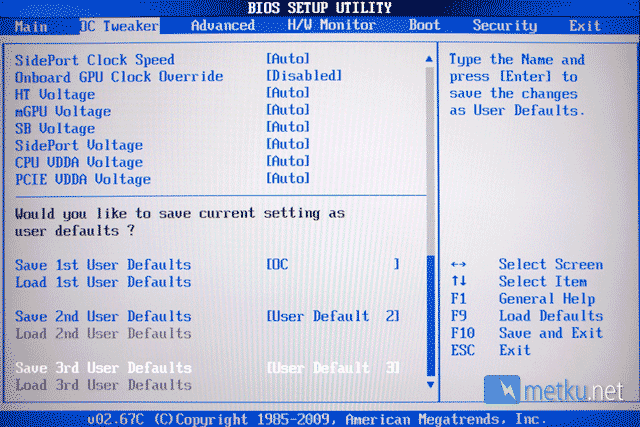
Task: Select the CPU VDDA Voltage setting
Action: (79, 162)
